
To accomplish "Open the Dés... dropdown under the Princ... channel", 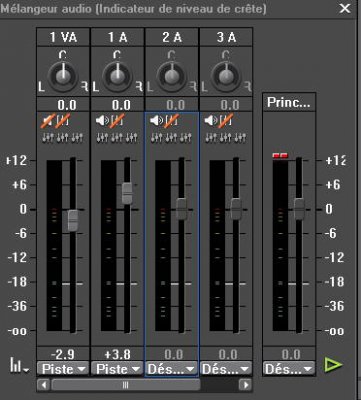I will (289, 369).
